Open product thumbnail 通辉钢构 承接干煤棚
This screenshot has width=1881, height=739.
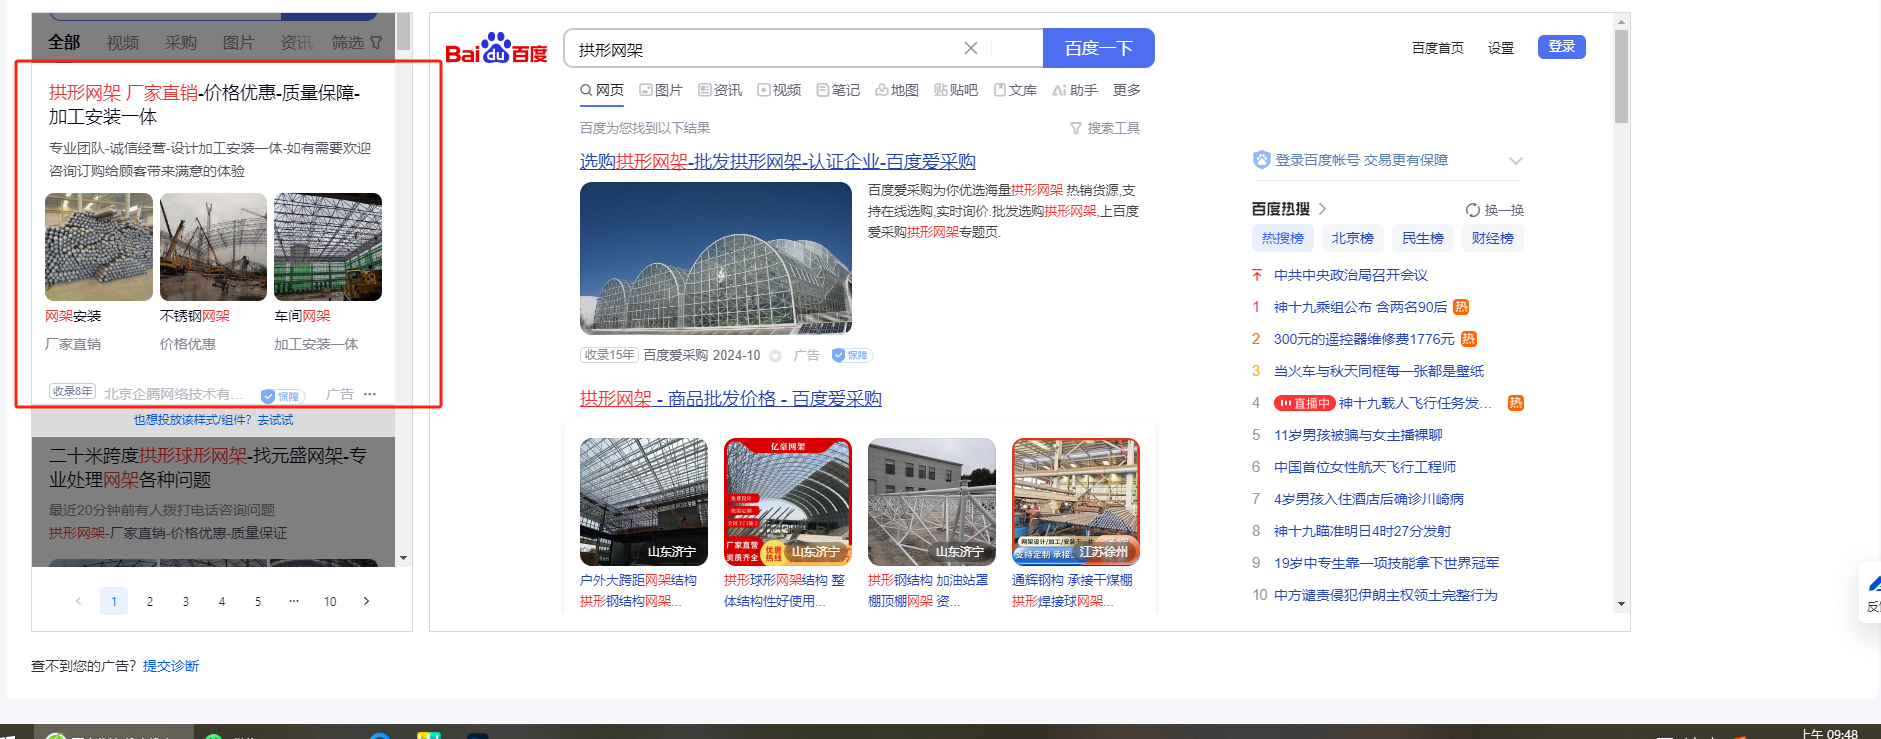tap(1076, 502)
